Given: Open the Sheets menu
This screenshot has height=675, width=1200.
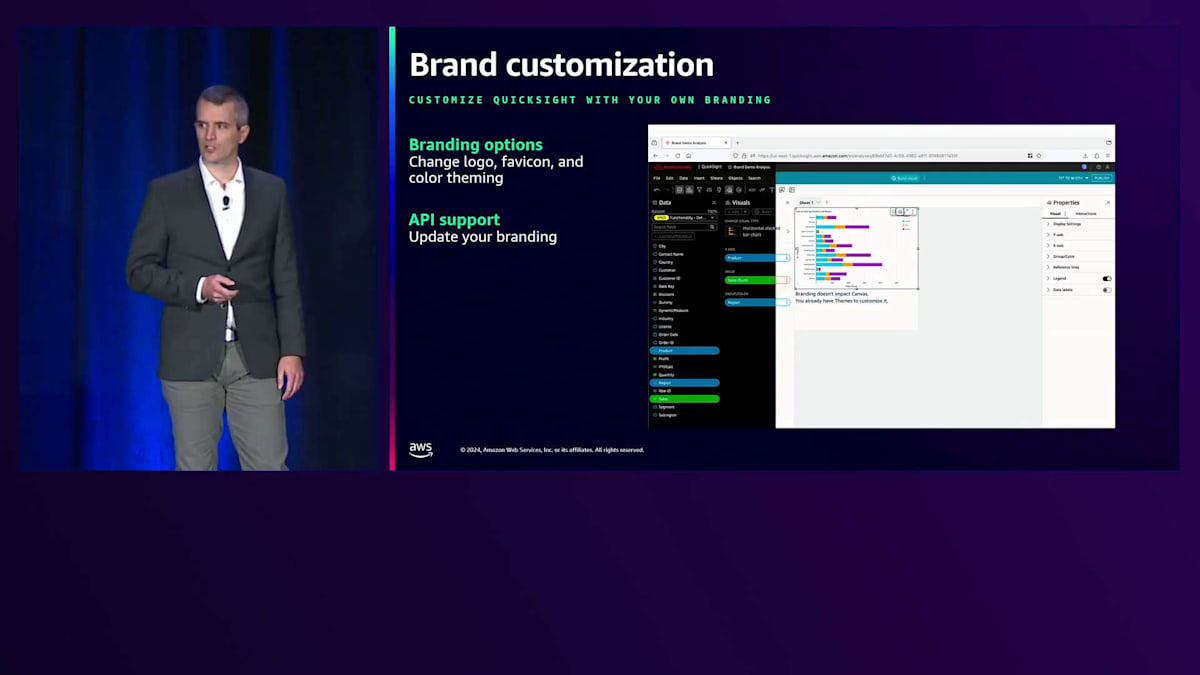Looking at the screenshot, I should pos(717,178).
